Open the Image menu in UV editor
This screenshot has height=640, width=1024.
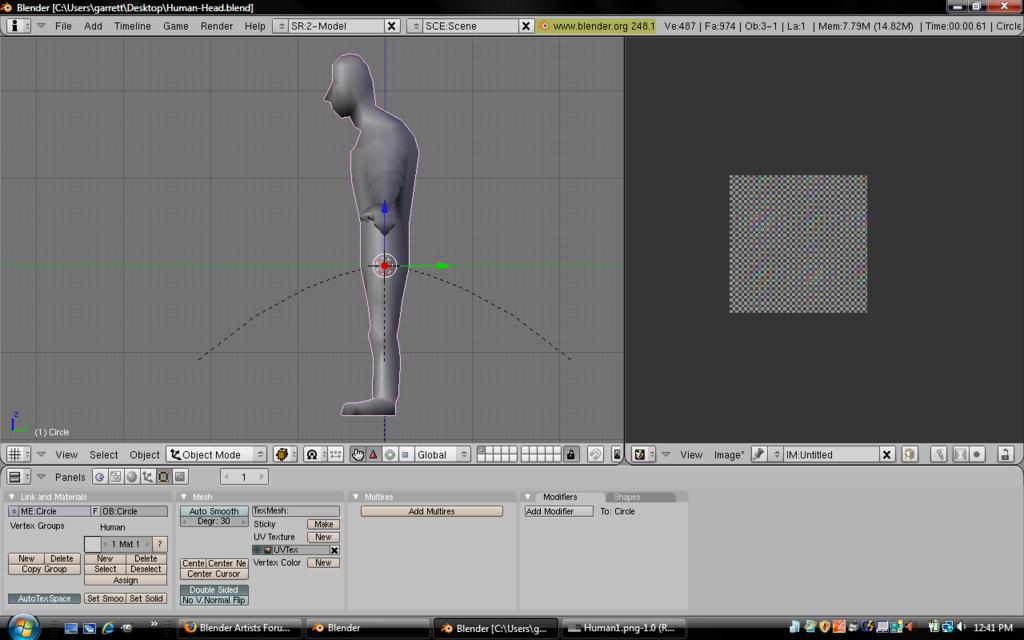(x=728, y=455)
